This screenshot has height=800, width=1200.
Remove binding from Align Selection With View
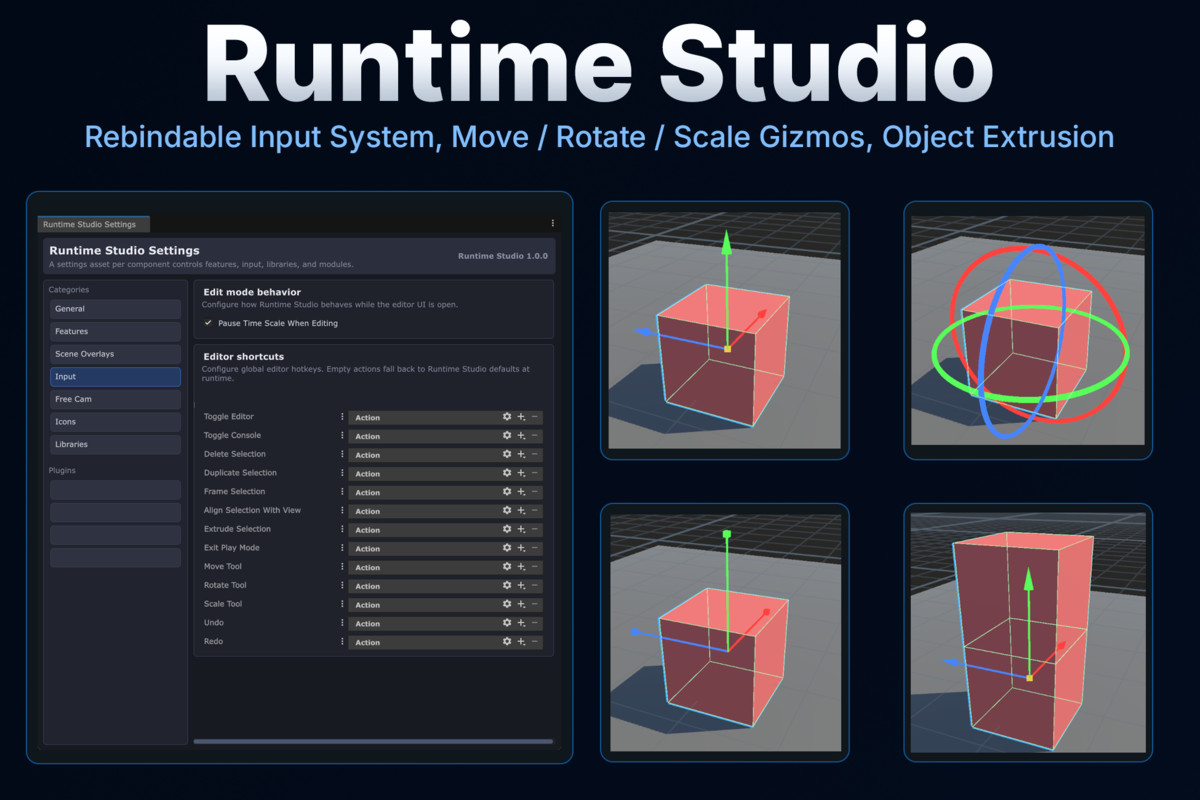[535, 511]
